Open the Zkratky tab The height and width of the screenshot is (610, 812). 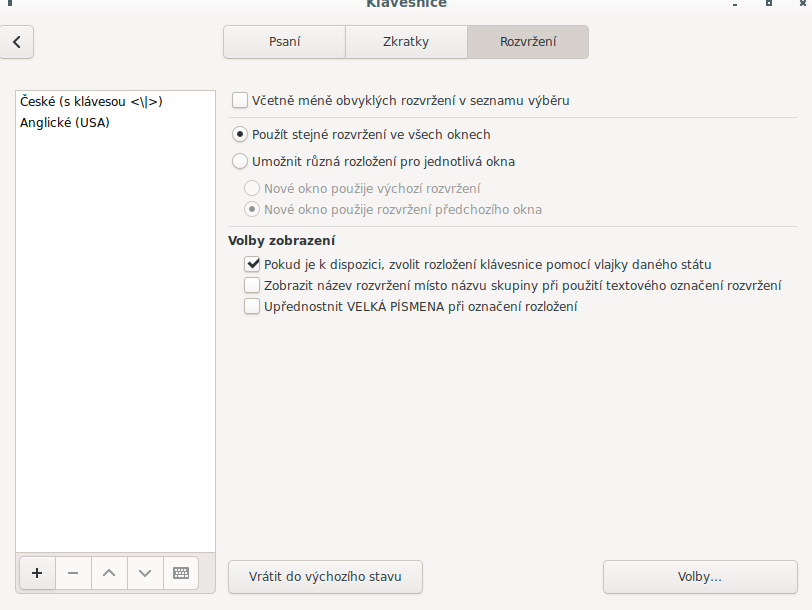pyautogui.click(x=406, y=42)
